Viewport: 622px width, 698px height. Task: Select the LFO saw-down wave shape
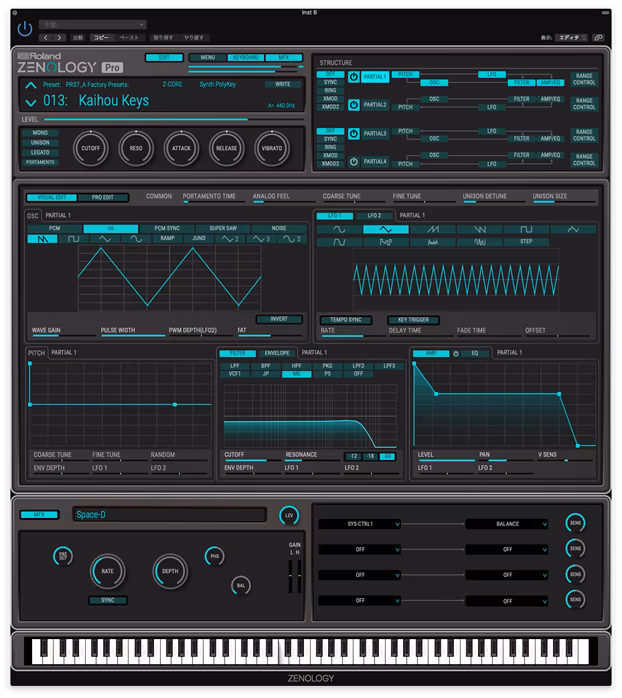click(x=480, y=229)
